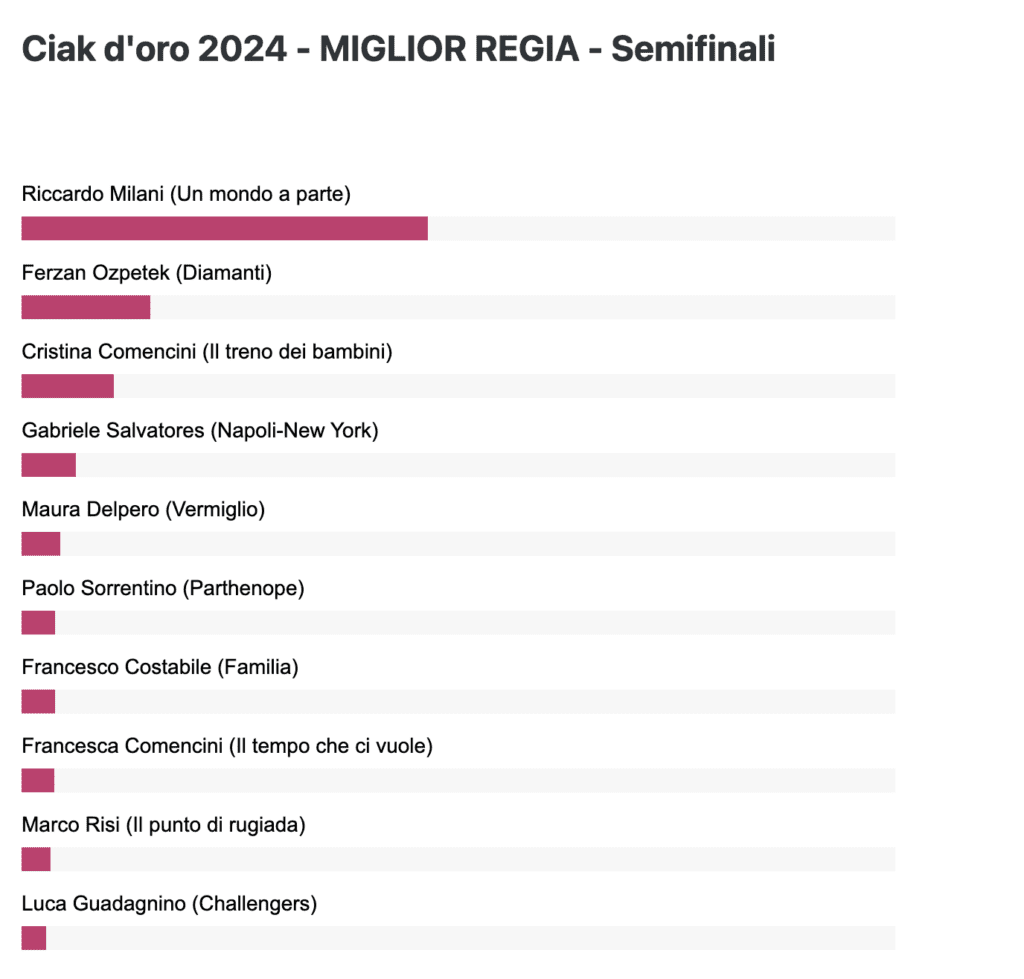Select Marco Risi (Il punto di rugiada)
1024x979 pixels.
(164, 826)
